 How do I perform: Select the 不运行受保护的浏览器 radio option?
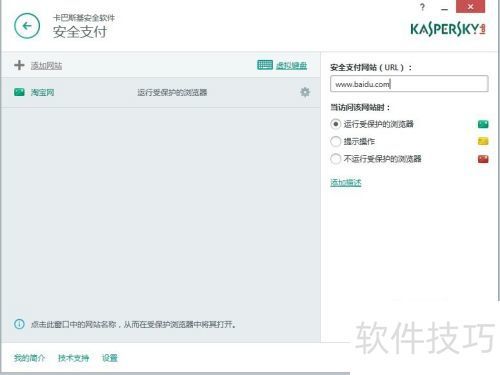click(336, 159)
